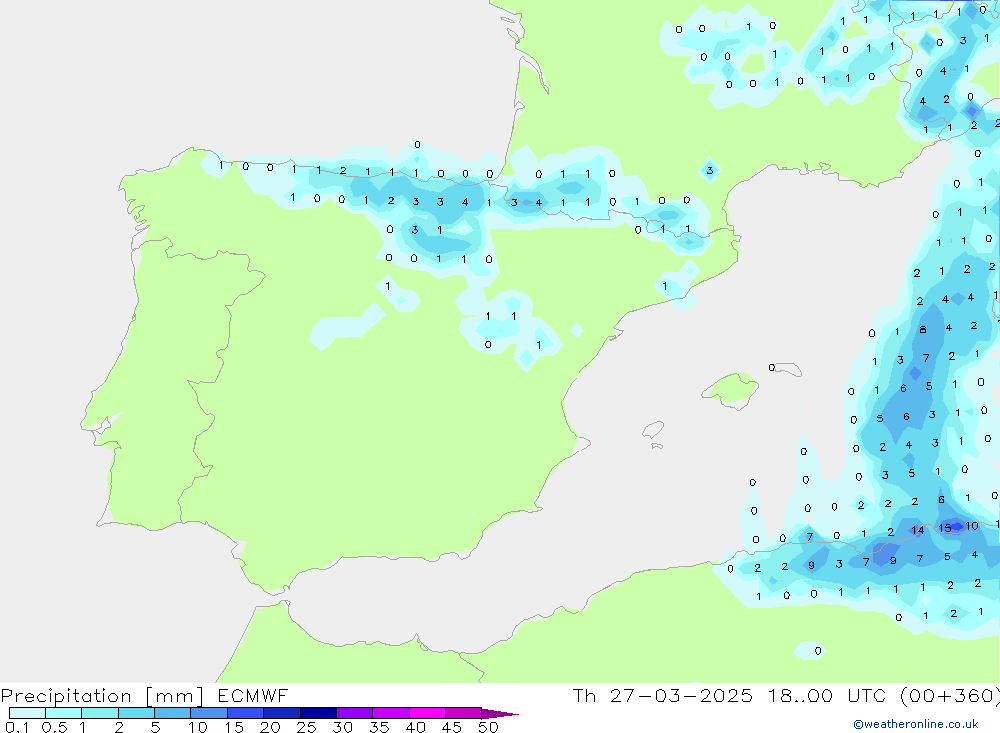The height and width of the screenshot is (733, 1000).
Task: Click the purple arrow tip beyond 50 on legend
Action: click(x=499, y=713)
